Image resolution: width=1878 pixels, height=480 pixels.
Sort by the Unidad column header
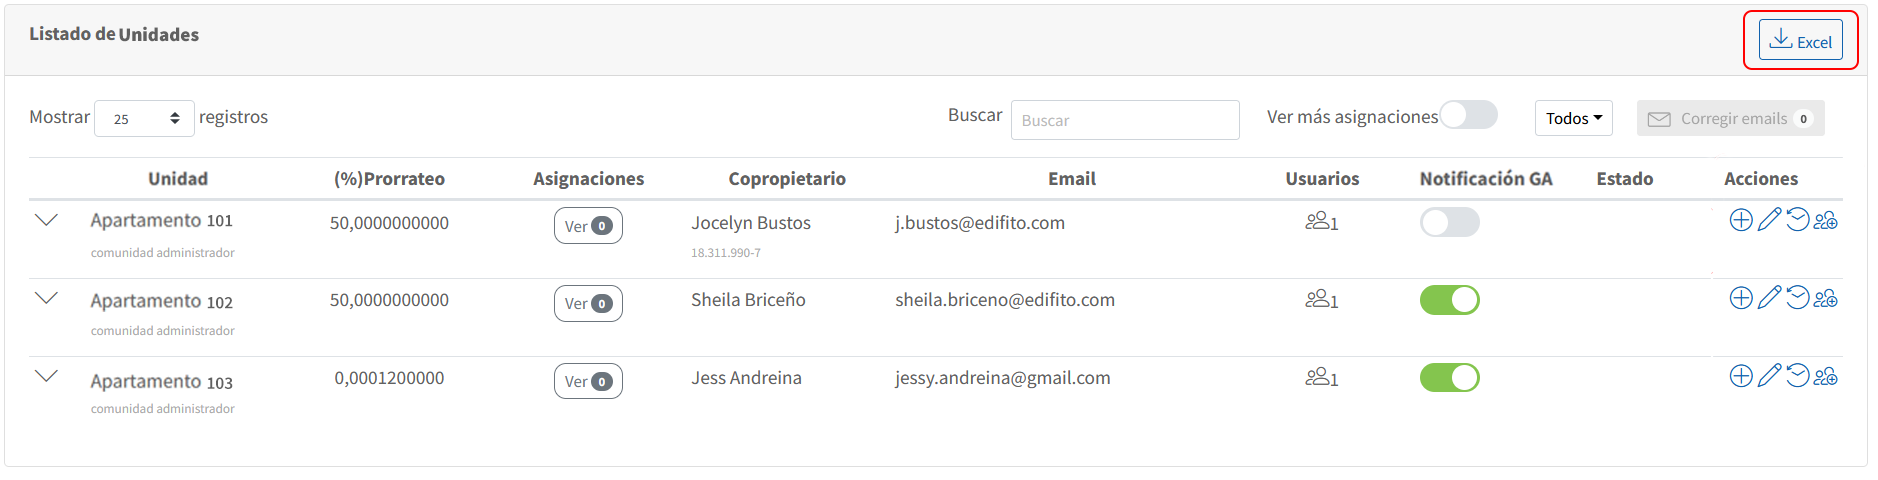178,179
